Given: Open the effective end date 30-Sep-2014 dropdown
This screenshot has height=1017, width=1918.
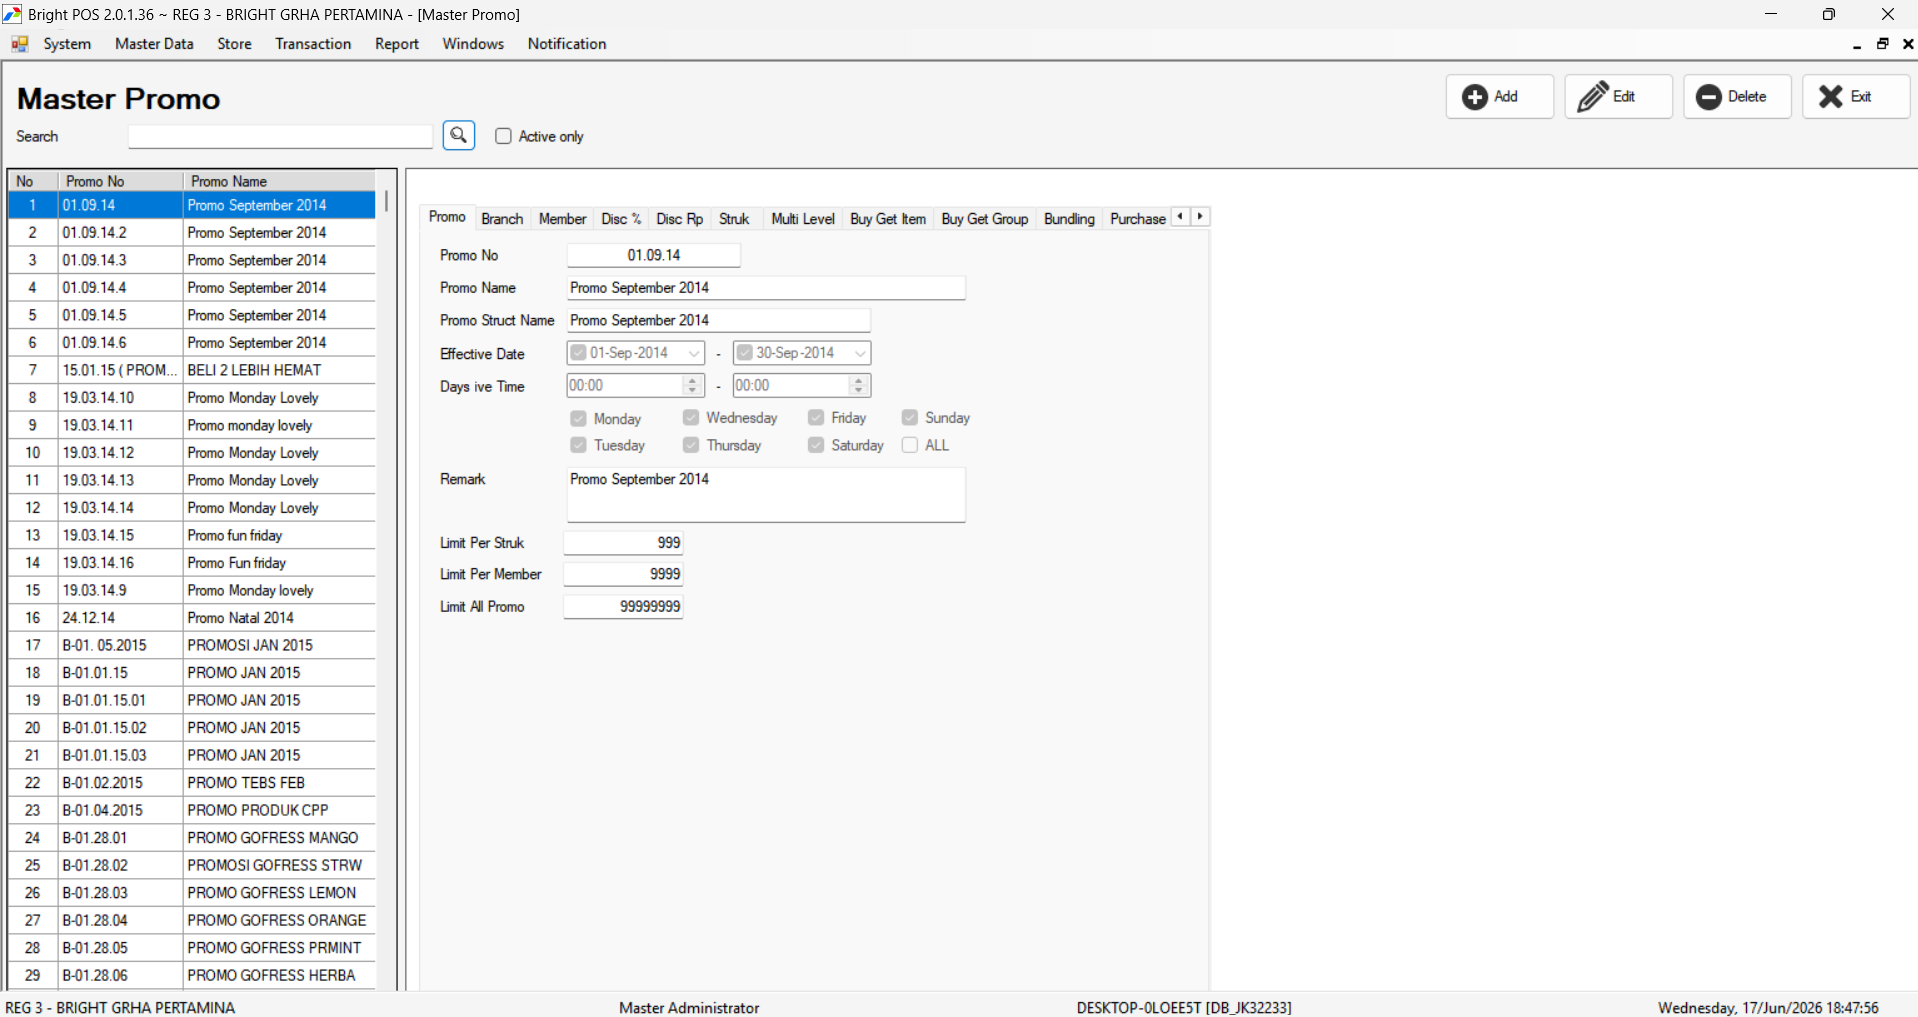Looking at the screenshot, I should point(860,353).
